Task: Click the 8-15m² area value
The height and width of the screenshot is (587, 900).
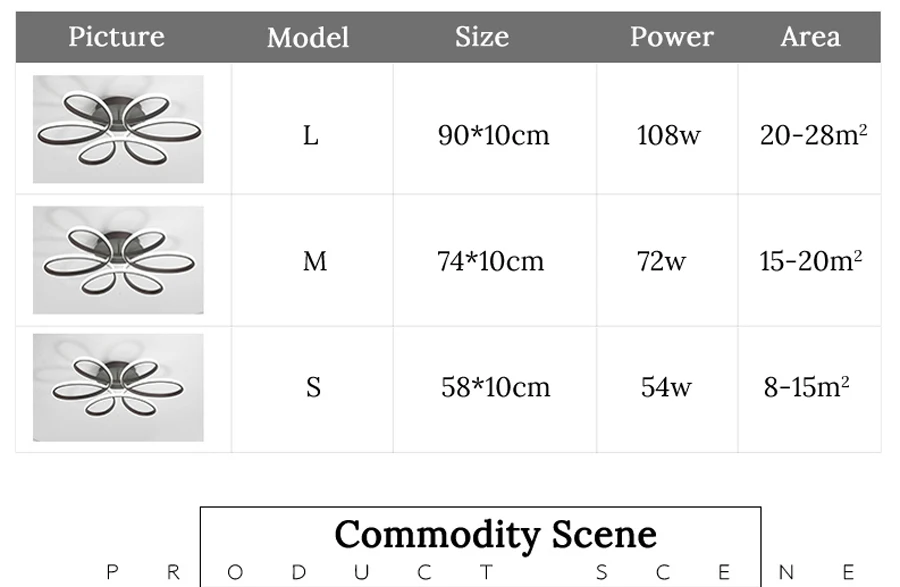Action: pyautogui.click(x=806, y=387)
